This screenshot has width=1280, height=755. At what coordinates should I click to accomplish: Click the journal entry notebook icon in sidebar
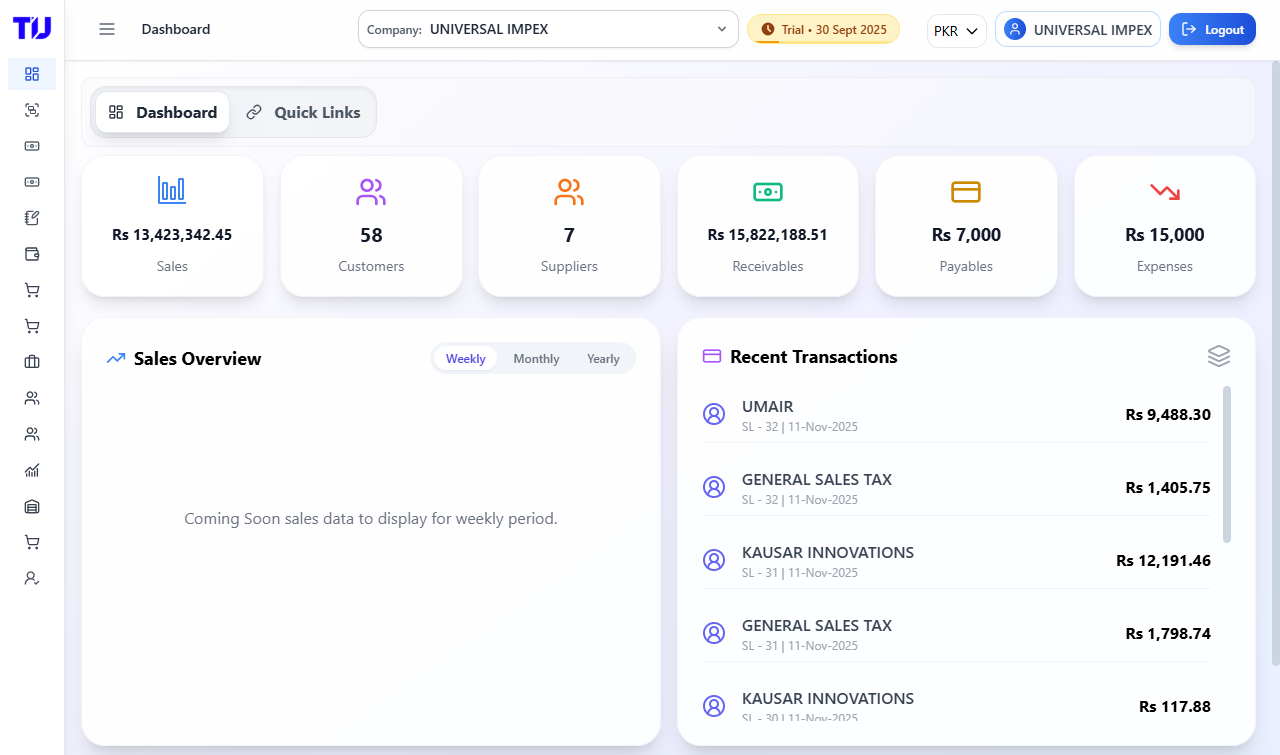[x=31, y=218]
